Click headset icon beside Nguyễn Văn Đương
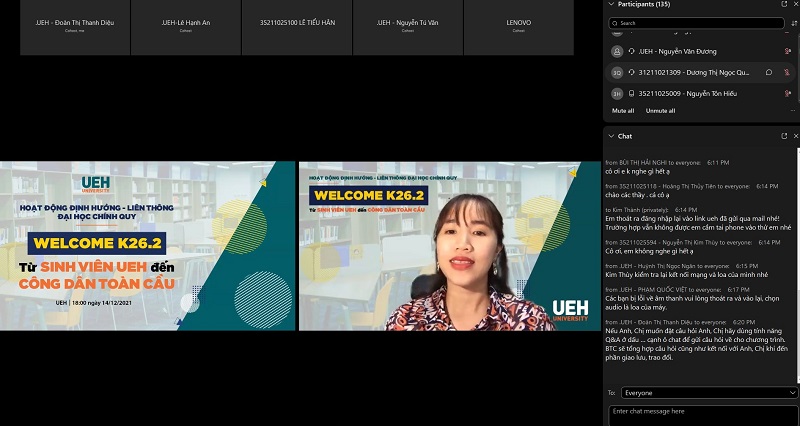 (x=632, y=52)
